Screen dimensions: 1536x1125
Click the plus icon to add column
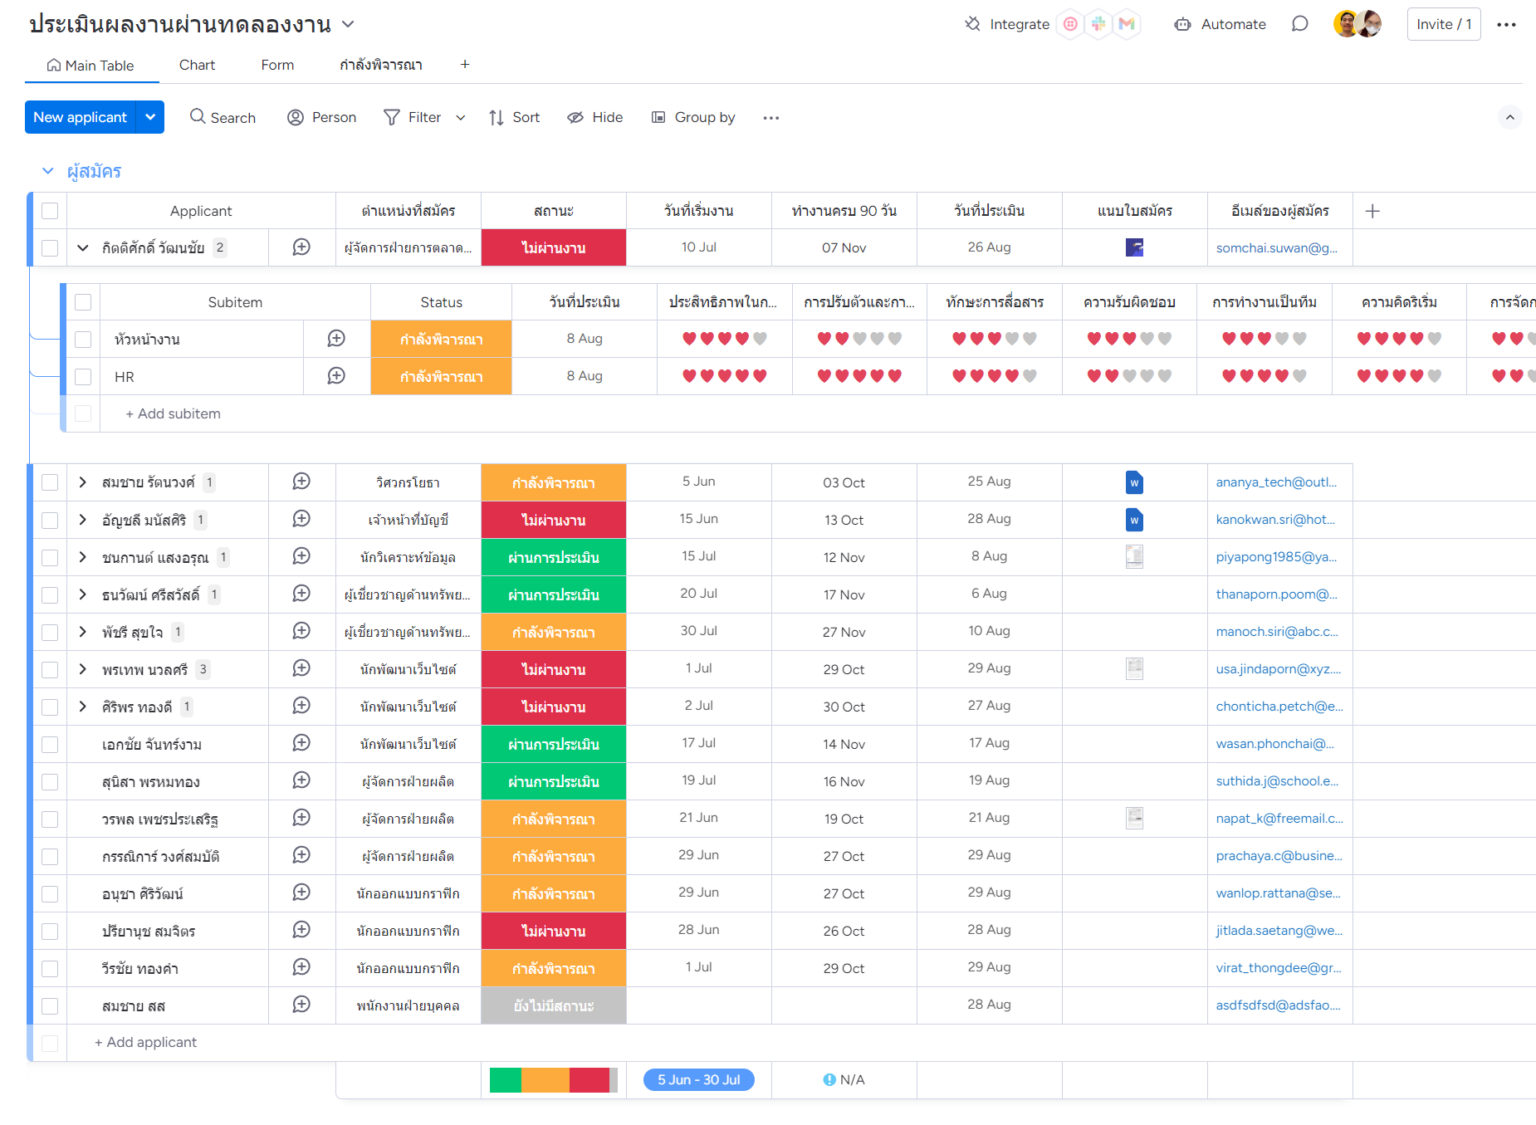(1372, 211)
